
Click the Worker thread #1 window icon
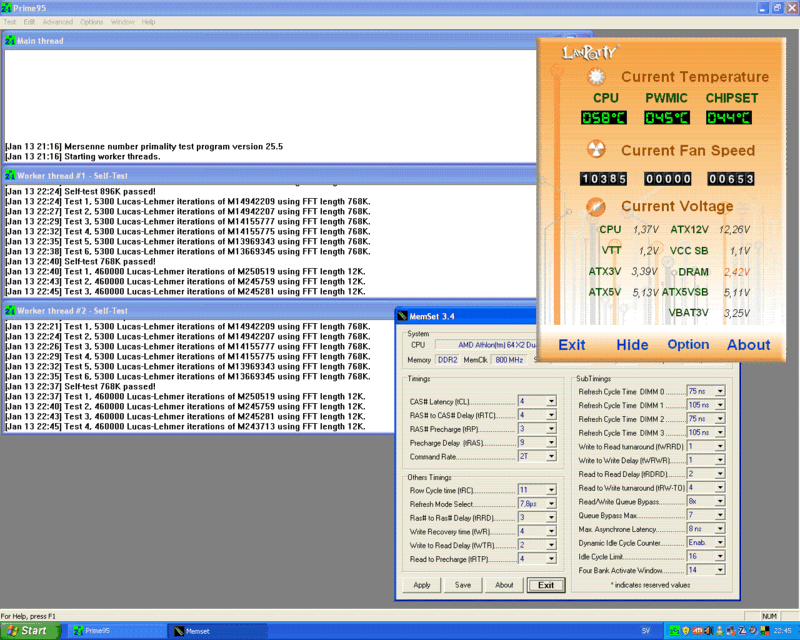(10, 176)
